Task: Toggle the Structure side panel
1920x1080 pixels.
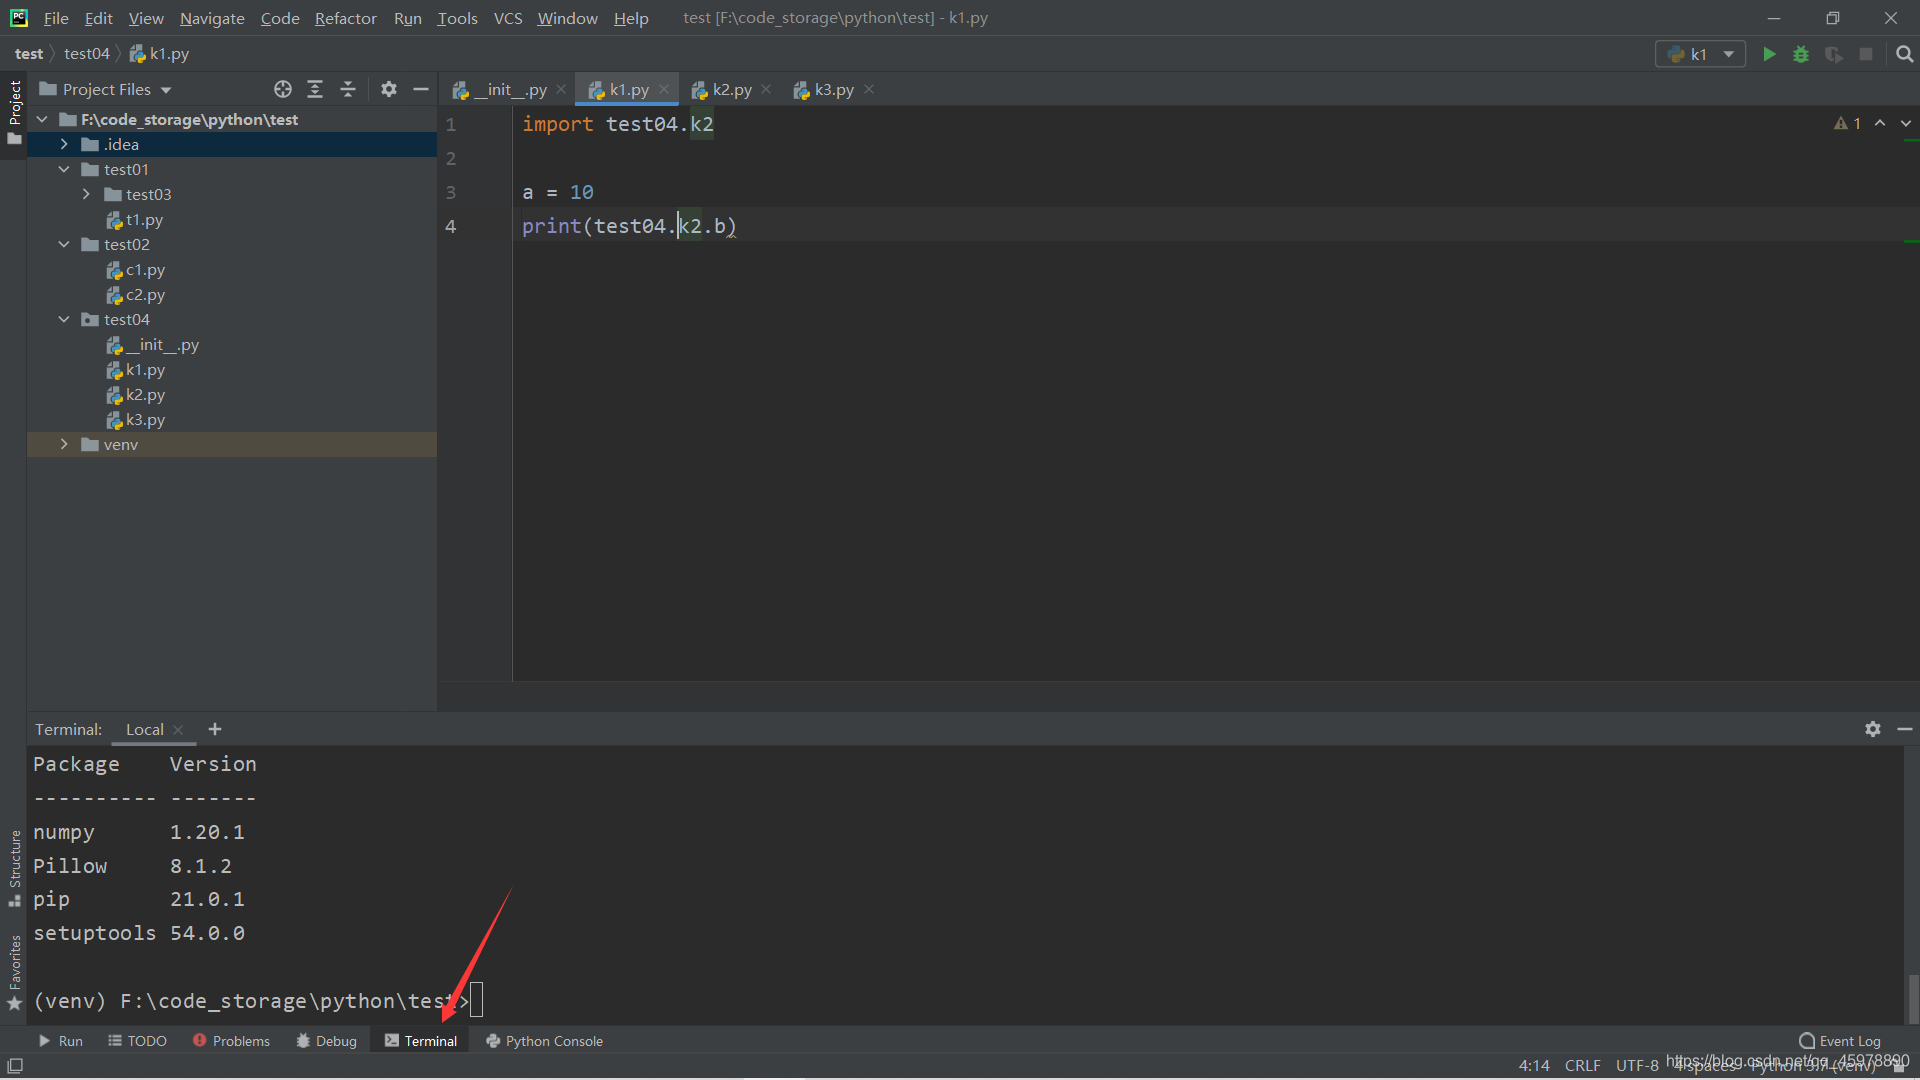Action: tap(14, 868)
